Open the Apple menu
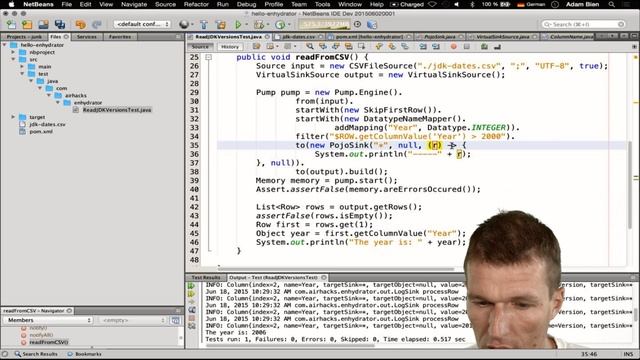Image resolution: width=640 pixels, height=360 pixels. (x=11, y=4)
